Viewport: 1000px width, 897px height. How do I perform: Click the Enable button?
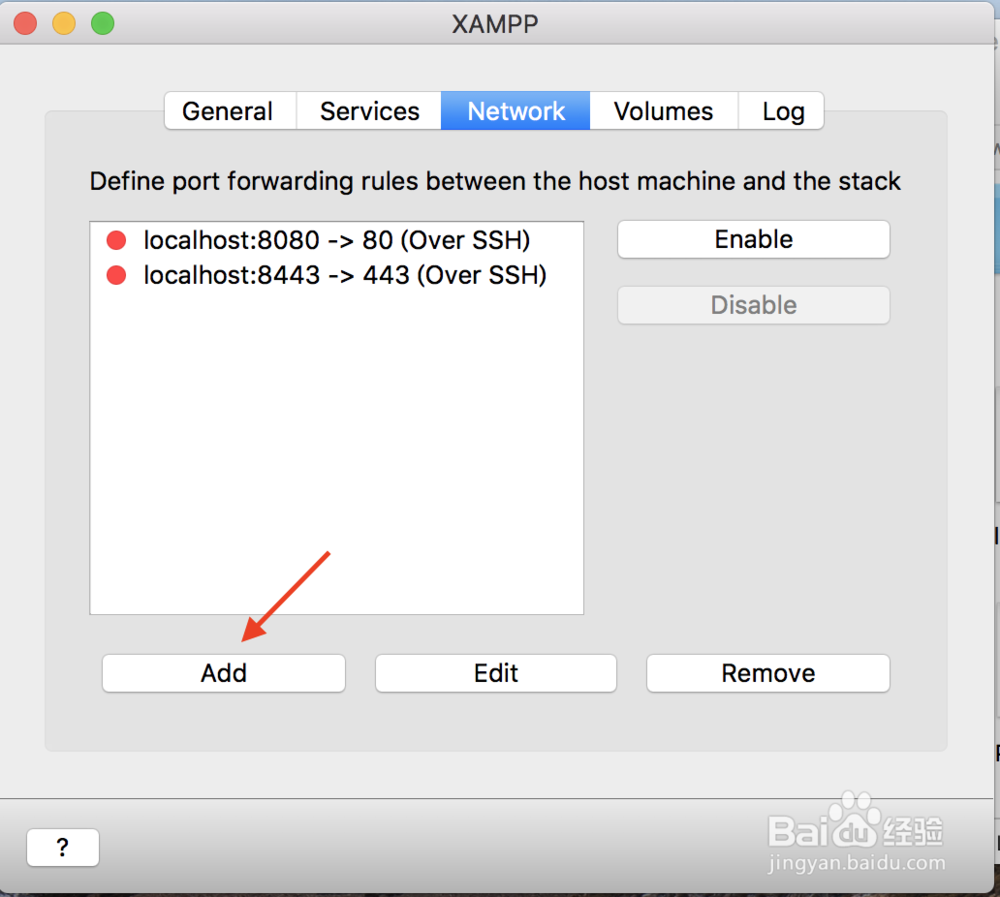(753, 240)
